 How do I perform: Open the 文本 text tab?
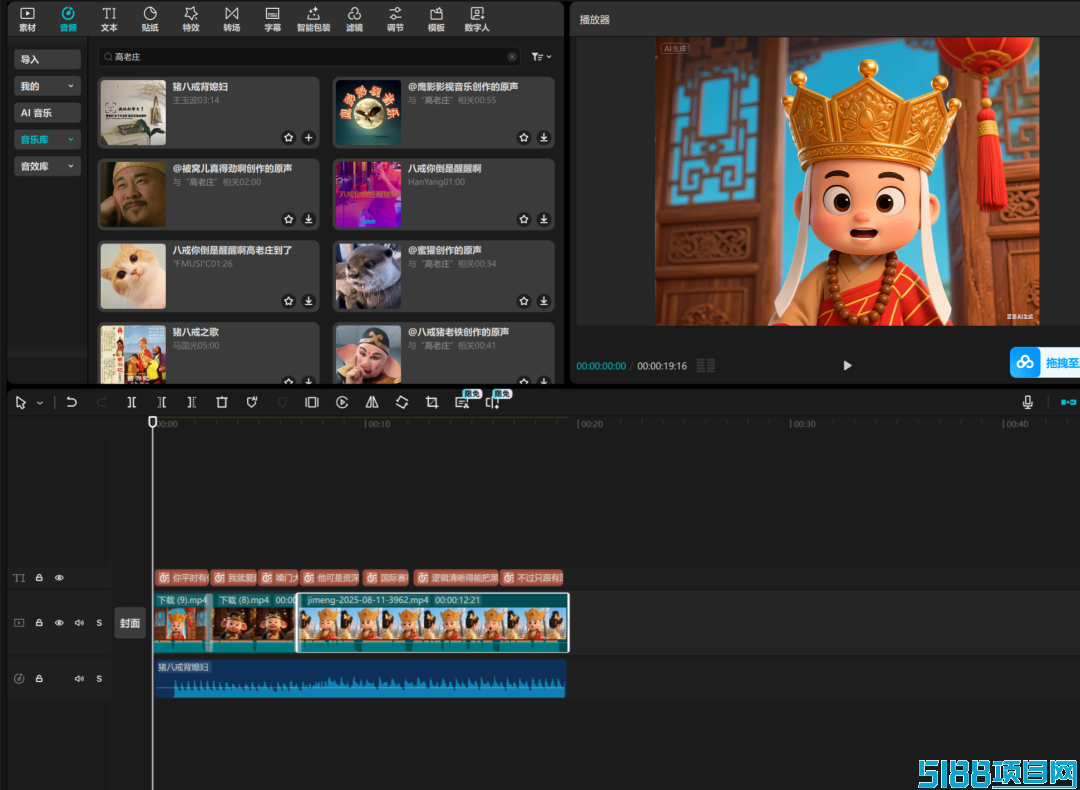click(109, 19)
